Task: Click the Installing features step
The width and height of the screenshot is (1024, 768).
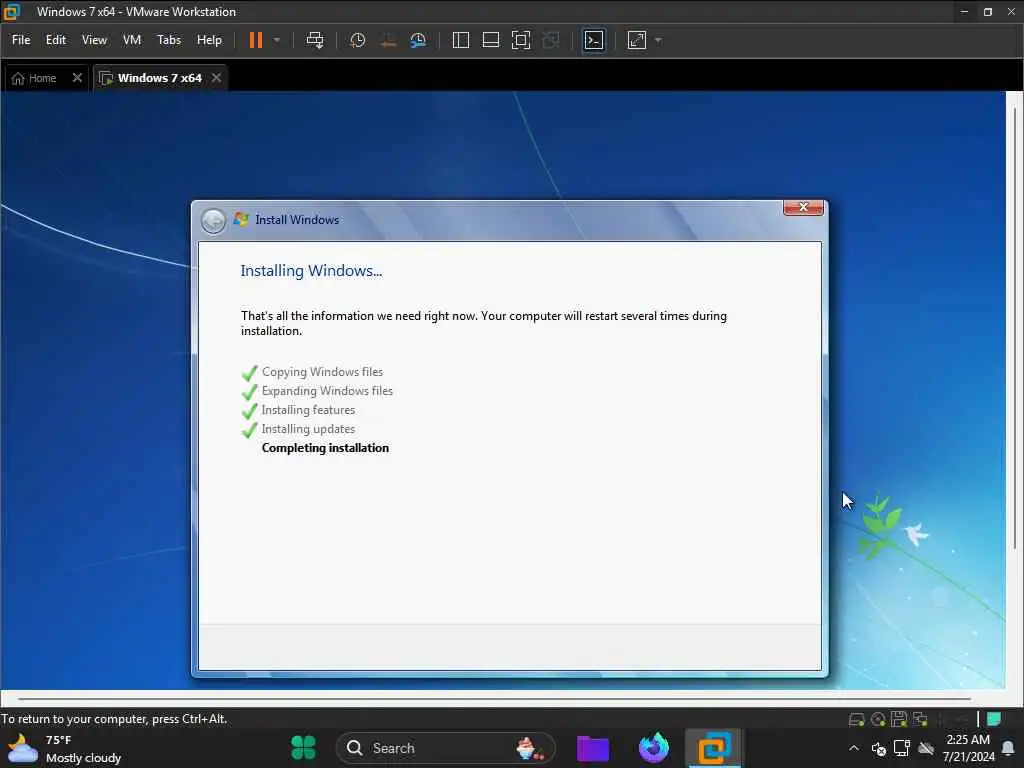Action: coord(308,409)
